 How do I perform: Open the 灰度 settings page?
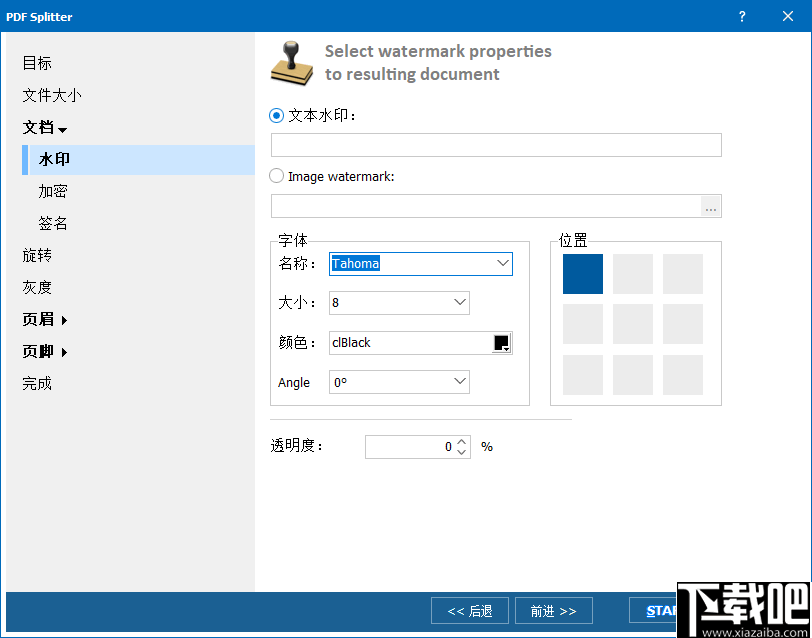click(36, 287)
